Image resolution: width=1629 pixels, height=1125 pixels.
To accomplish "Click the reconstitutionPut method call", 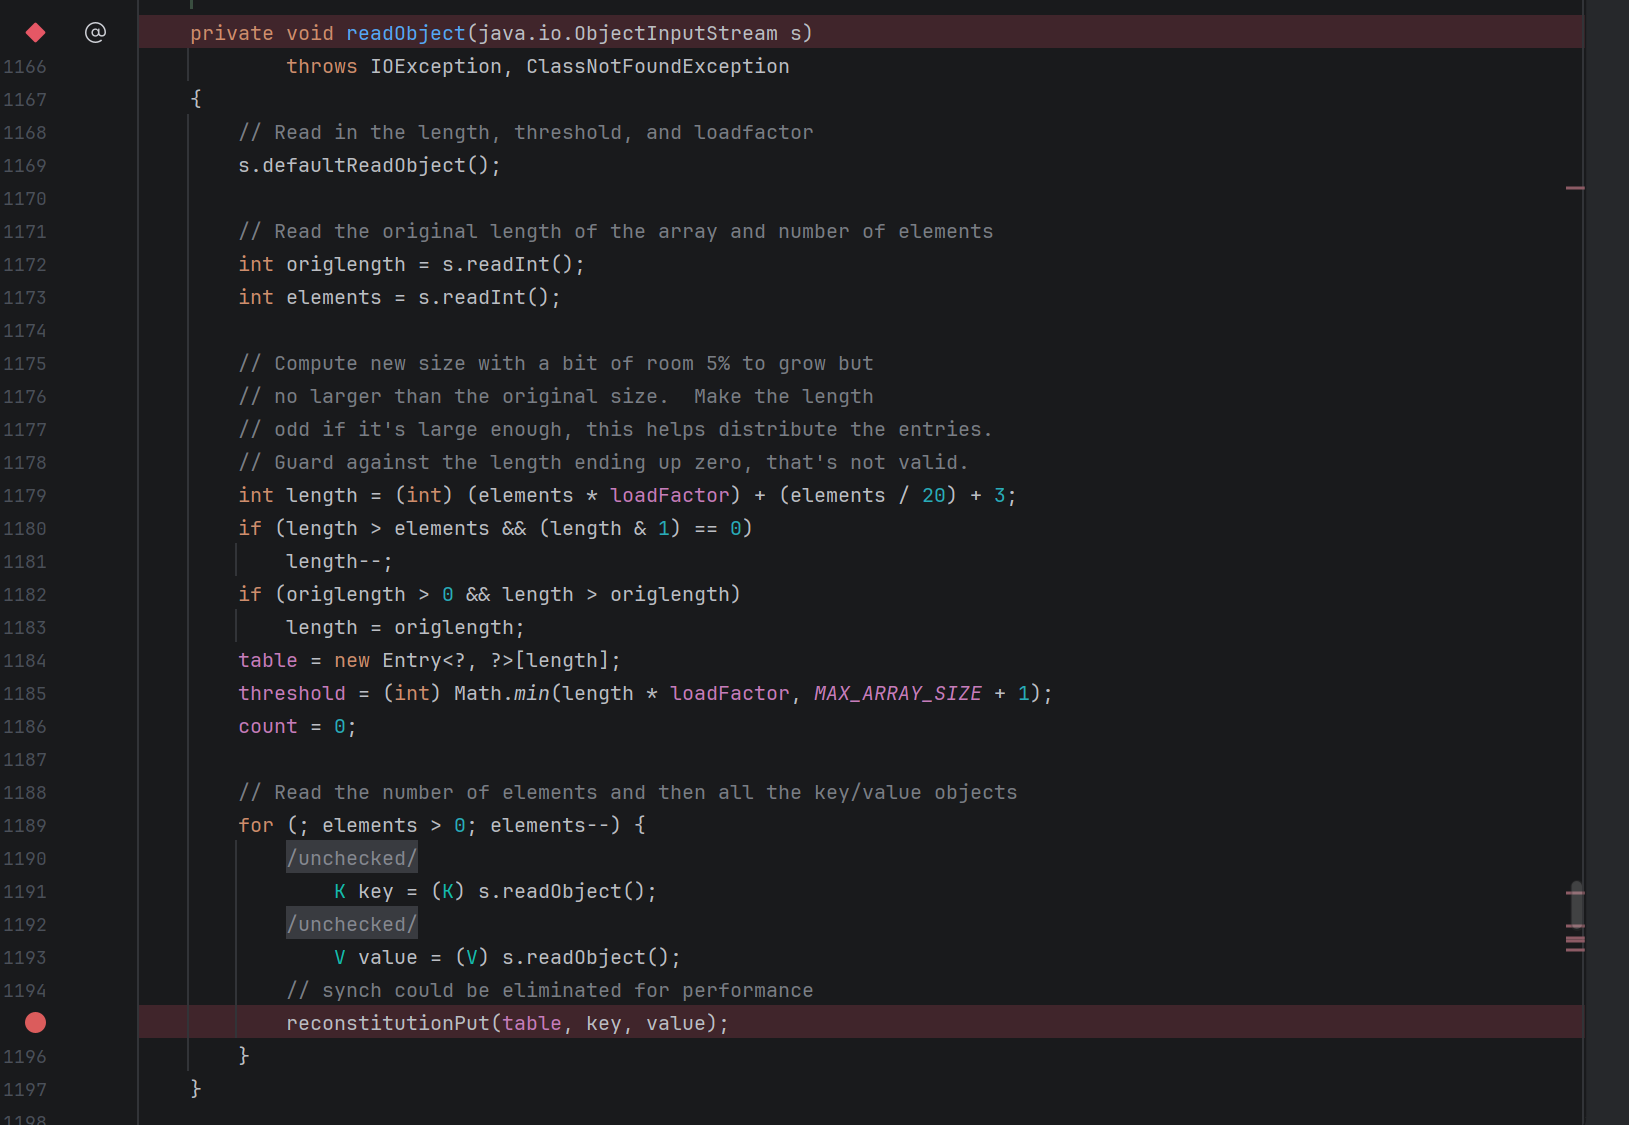I will [x=387, y=1023].
